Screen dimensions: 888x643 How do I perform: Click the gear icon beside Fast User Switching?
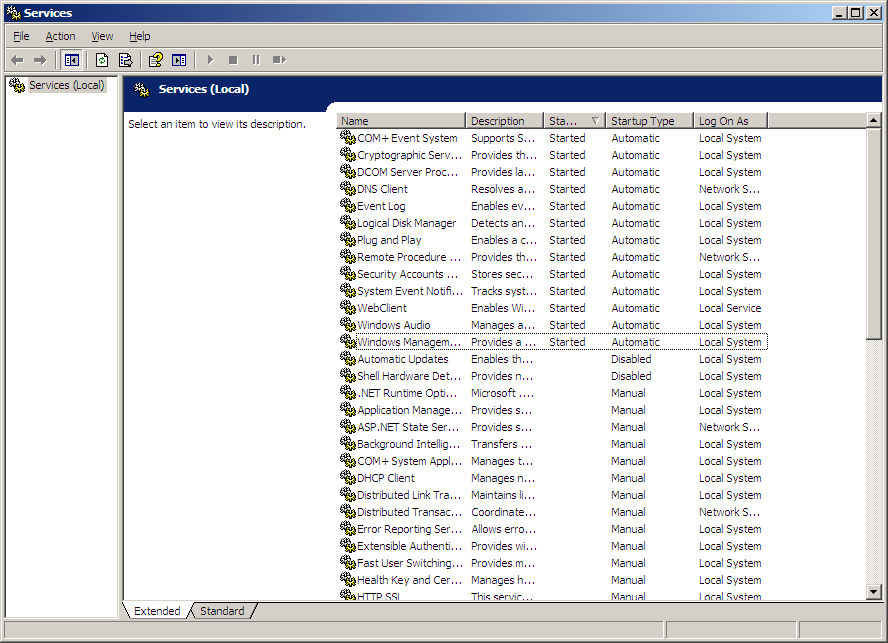pos(348,563)
